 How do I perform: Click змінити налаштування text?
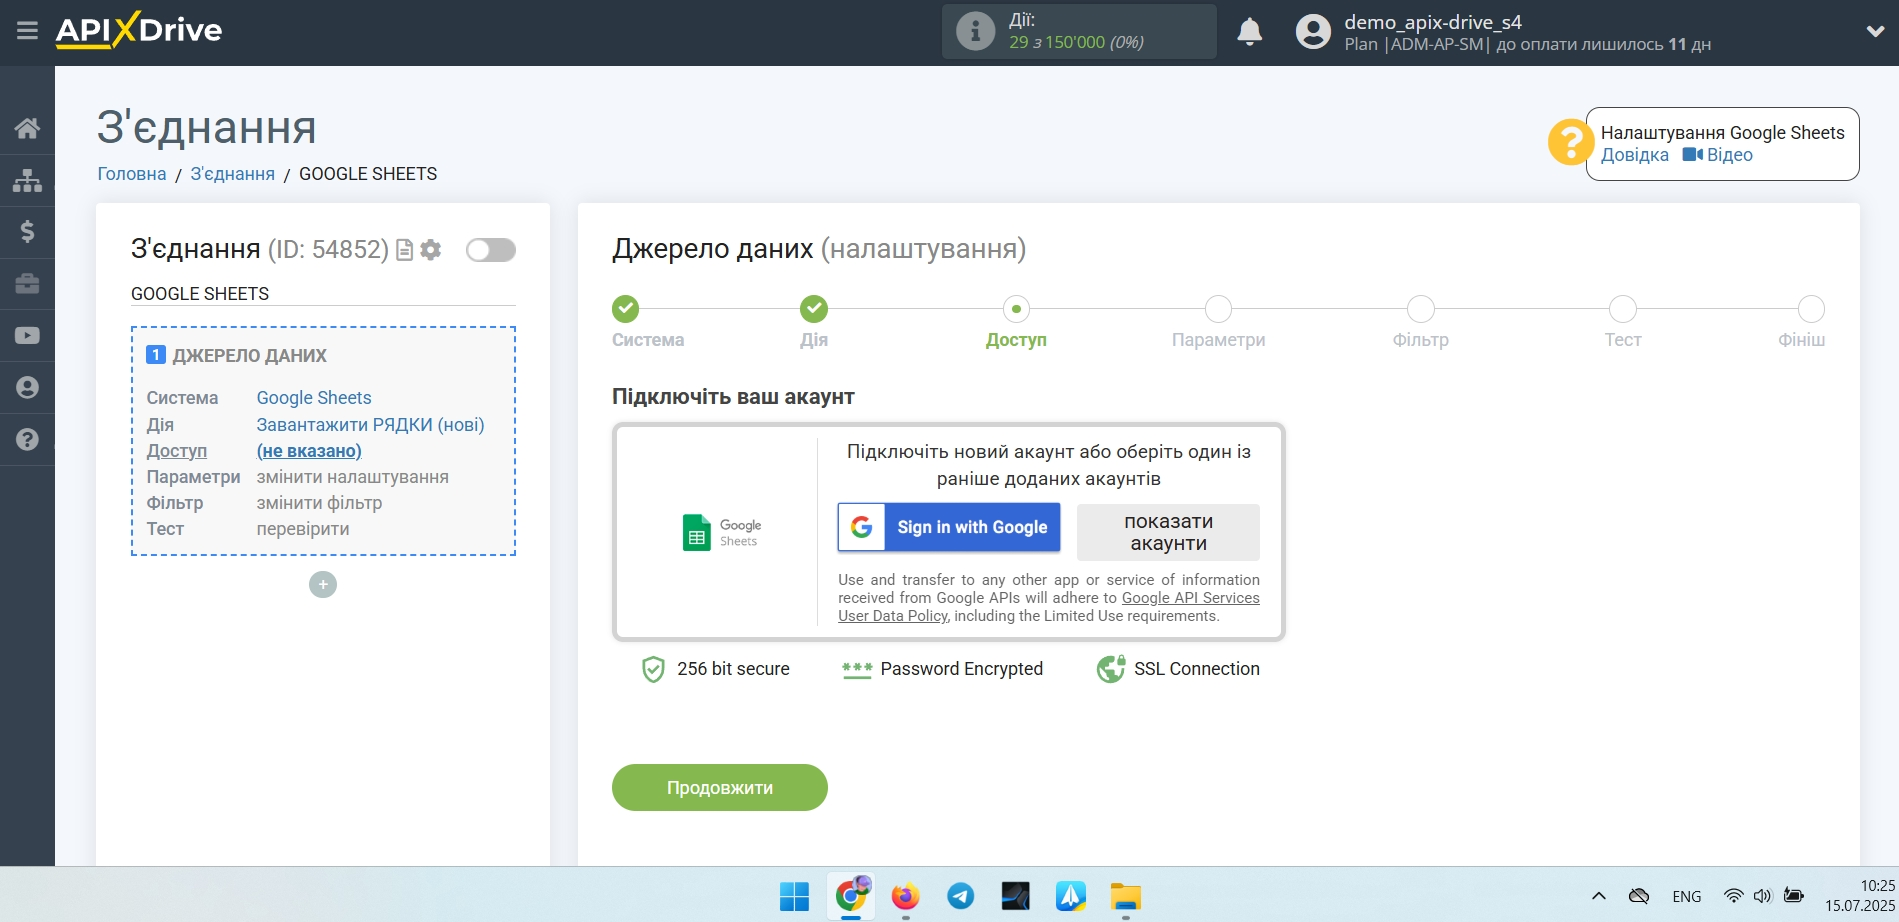353,477
